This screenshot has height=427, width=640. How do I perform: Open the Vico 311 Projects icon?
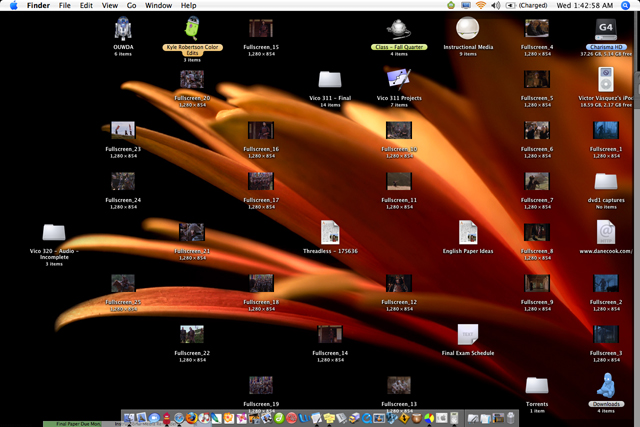coord(398,79)
